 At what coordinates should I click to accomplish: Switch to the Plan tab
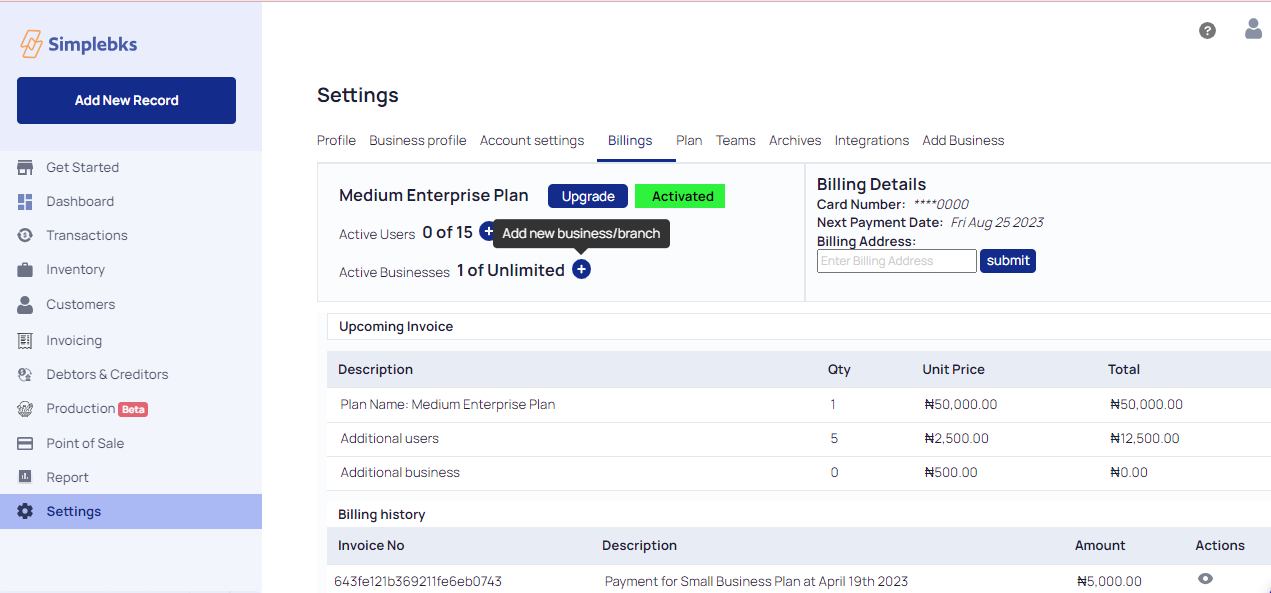689,140
